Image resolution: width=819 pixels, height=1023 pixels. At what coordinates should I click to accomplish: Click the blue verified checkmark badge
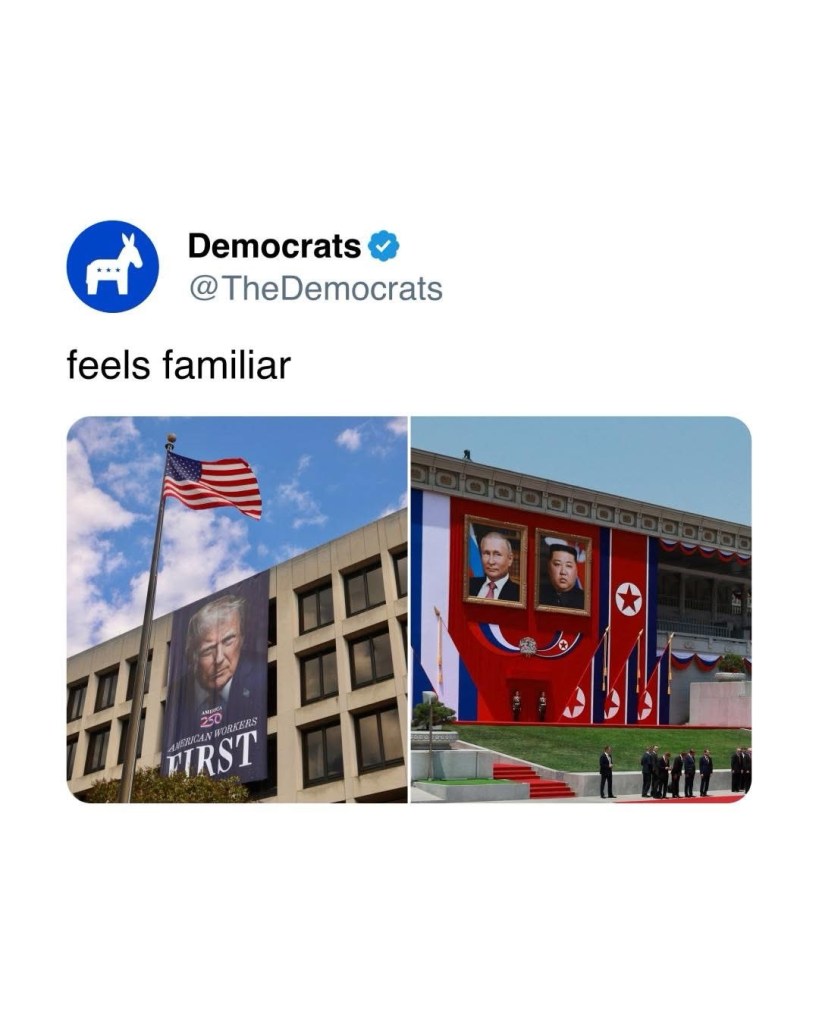tap(384, 246)
